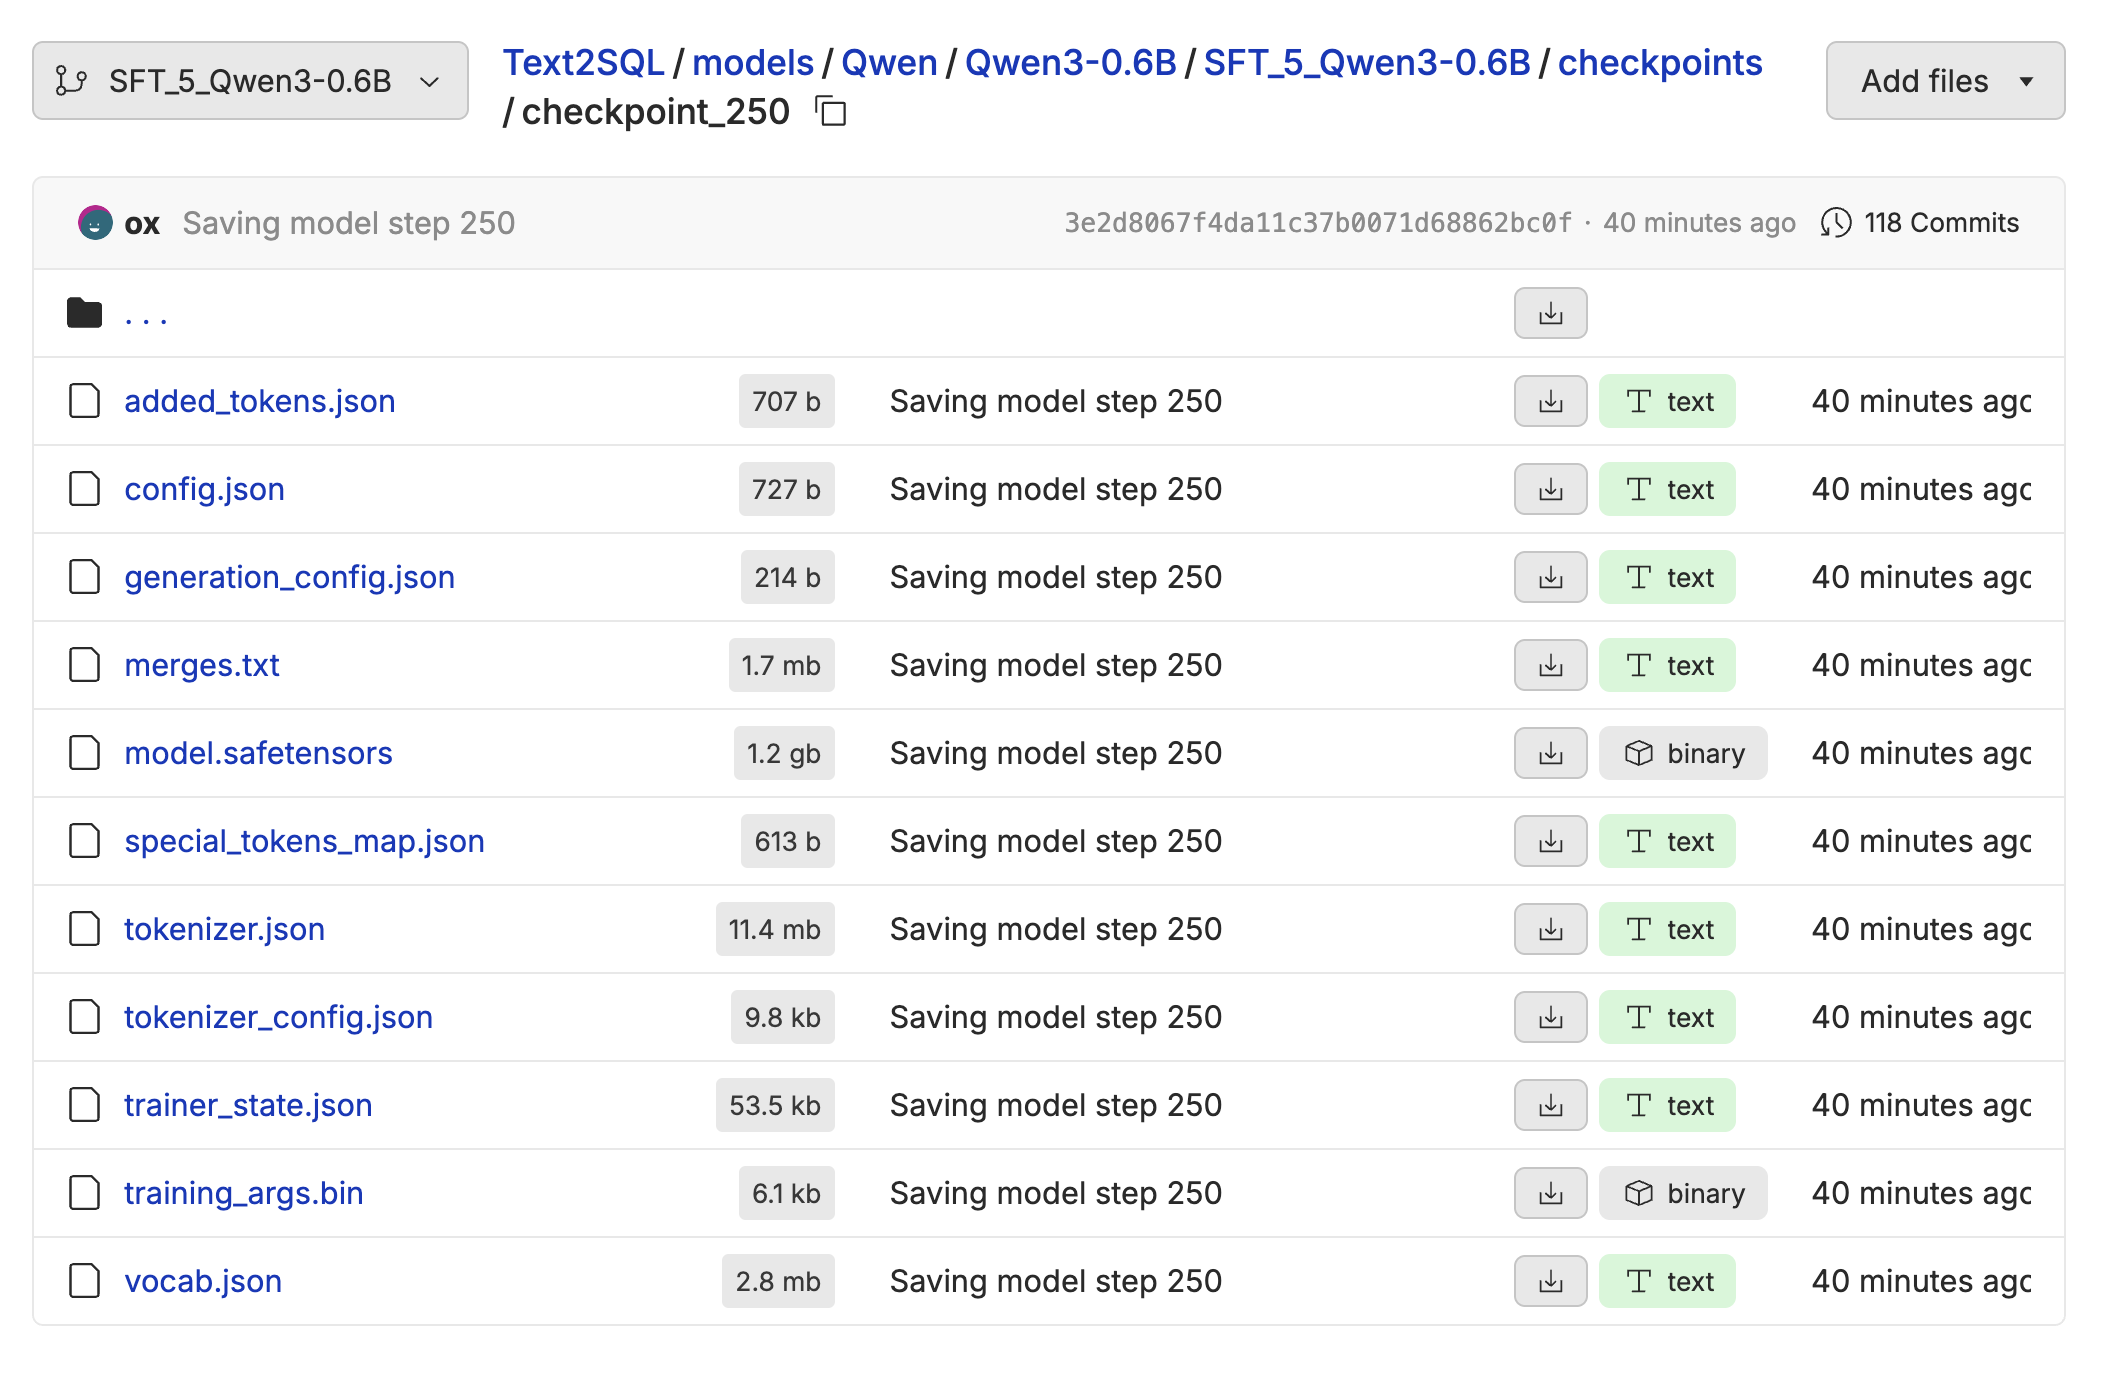Screen dimensions: 2128x1394
Task: Click download icon for tokenizer.json
Action: (1550, 929)
